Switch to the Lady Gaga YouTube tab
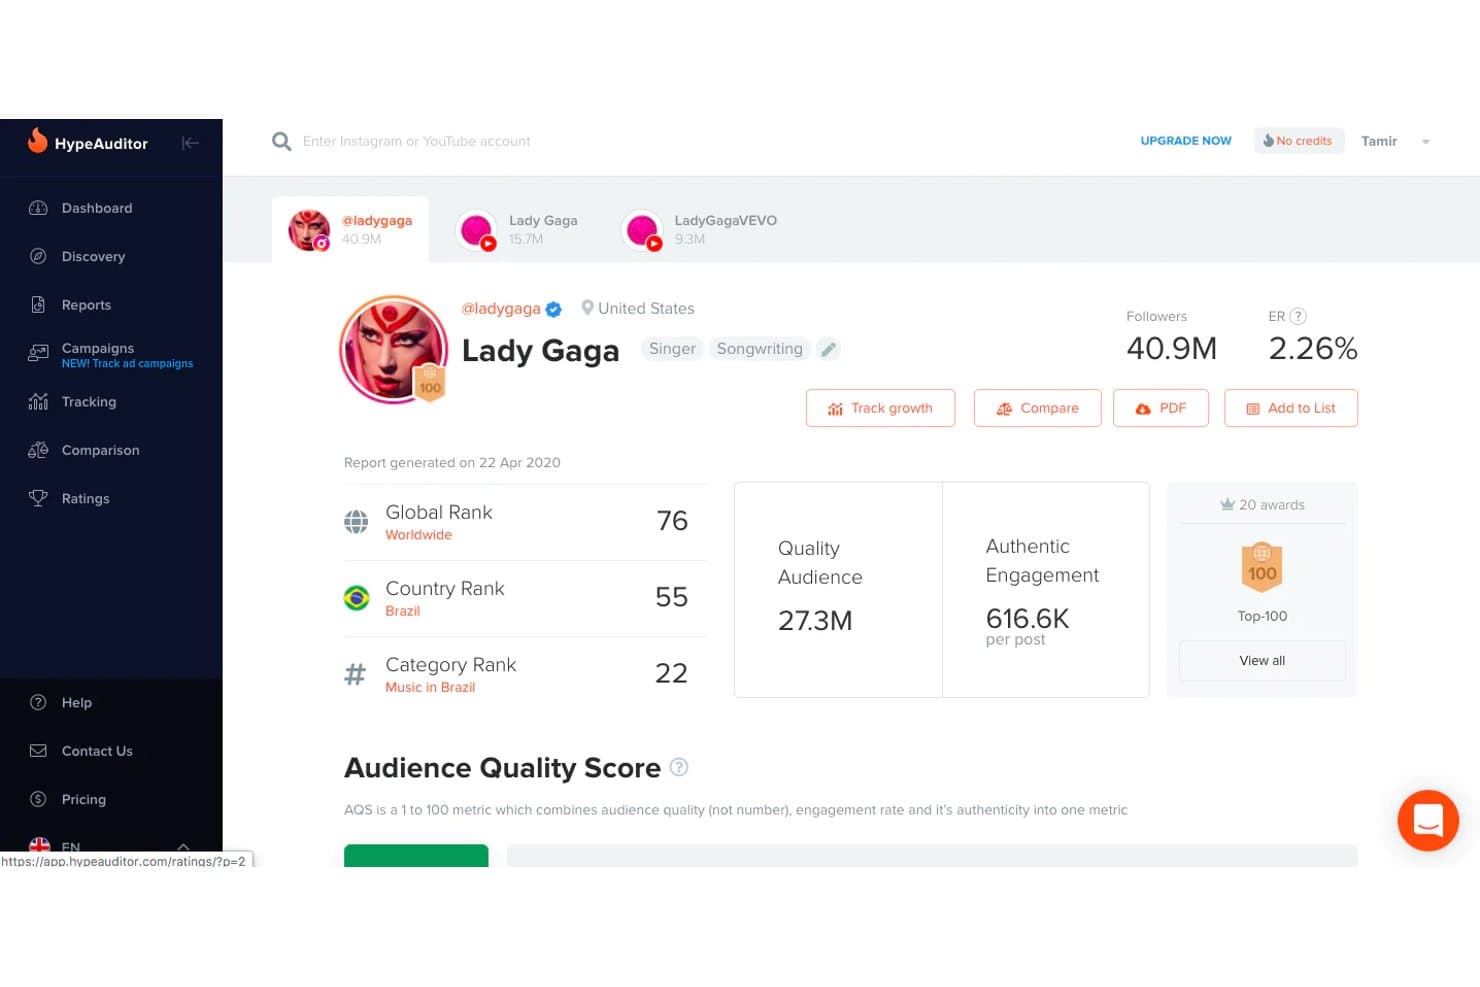Image resolution: width=1480 pixels, height=987 pixels. 516,229
